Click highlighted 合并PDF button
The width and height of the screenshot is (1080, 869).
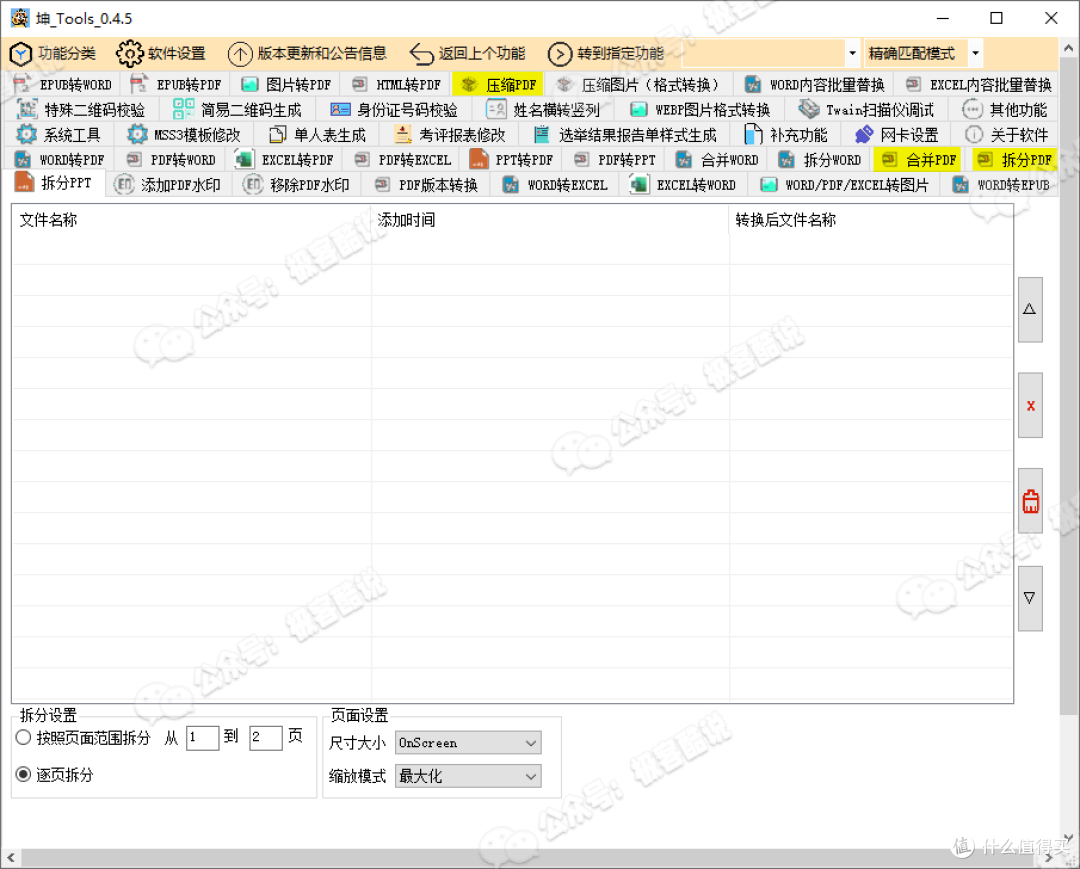[917, 160]
